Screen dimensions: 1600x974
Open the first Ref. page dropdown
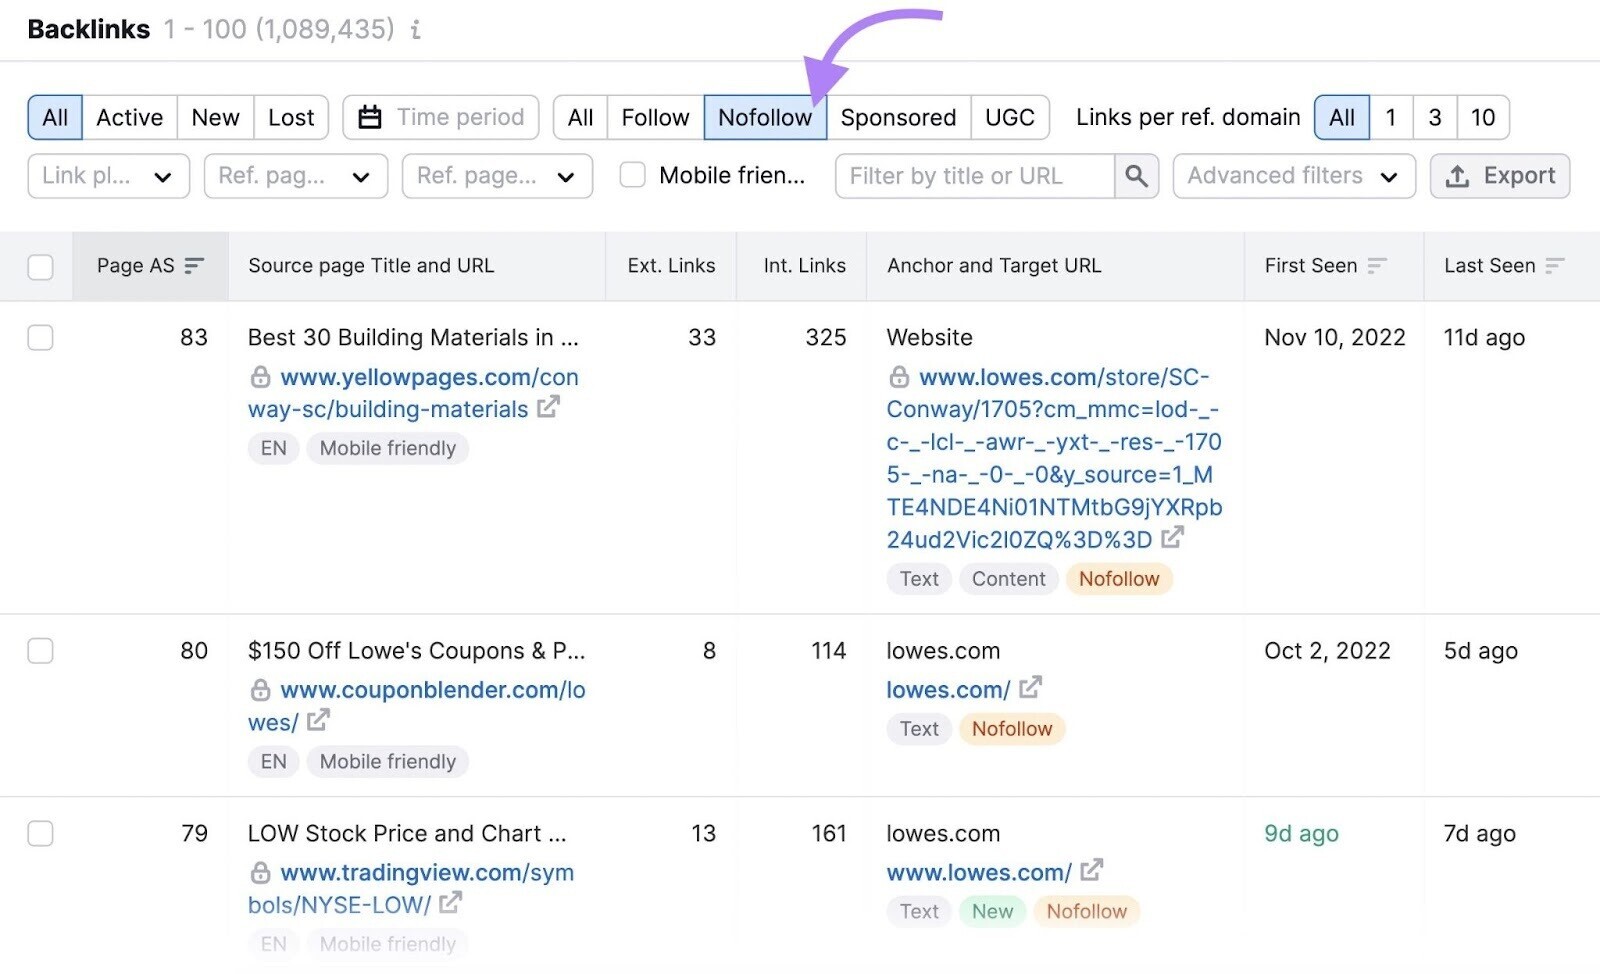pos(295,176)
